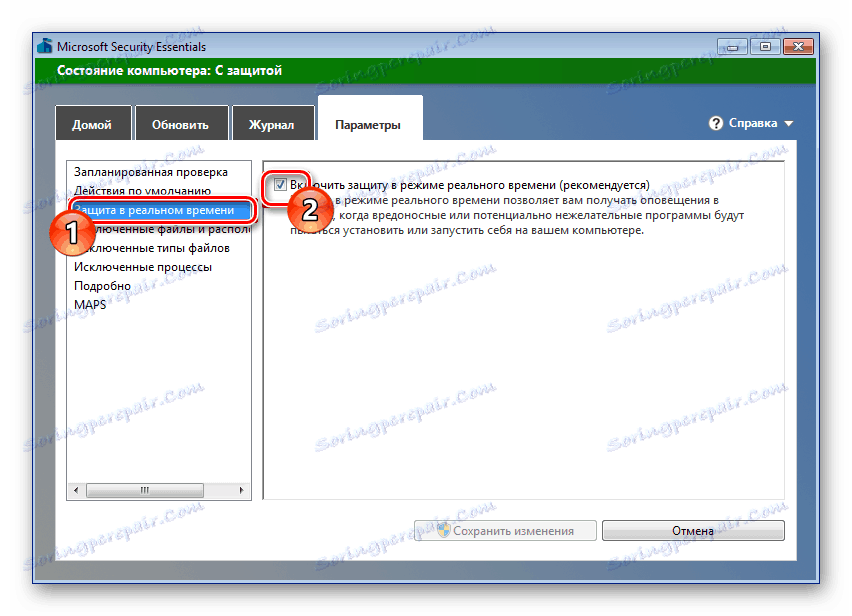Click the 'Состояние компьютера: С защитой' status text
This screenshot has height=616, width=852.
170,71
